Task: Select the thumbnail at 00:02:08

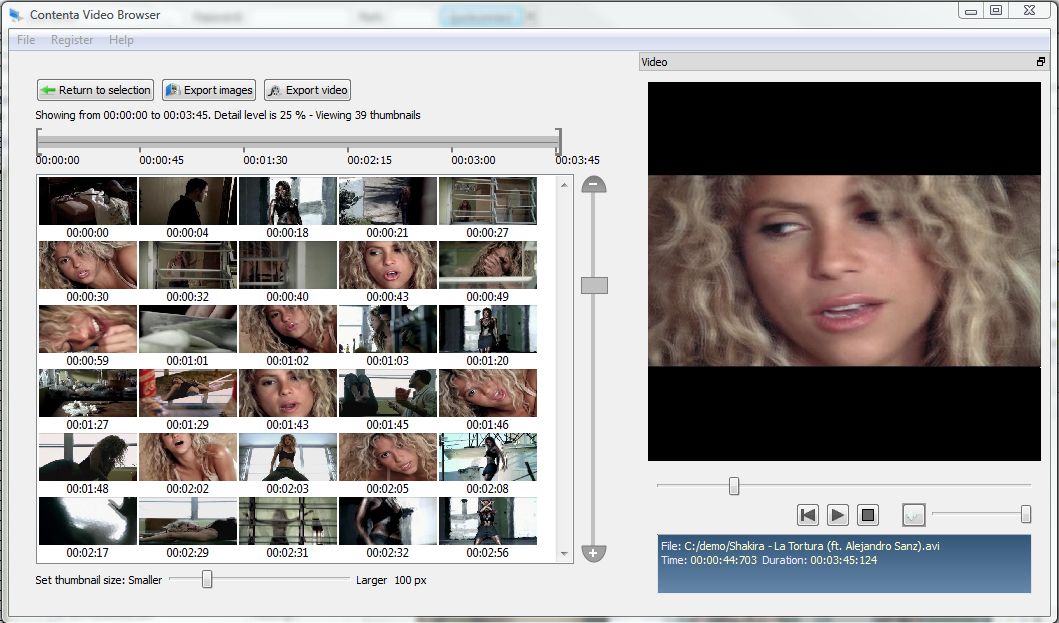Action: [x=488, y=457]
